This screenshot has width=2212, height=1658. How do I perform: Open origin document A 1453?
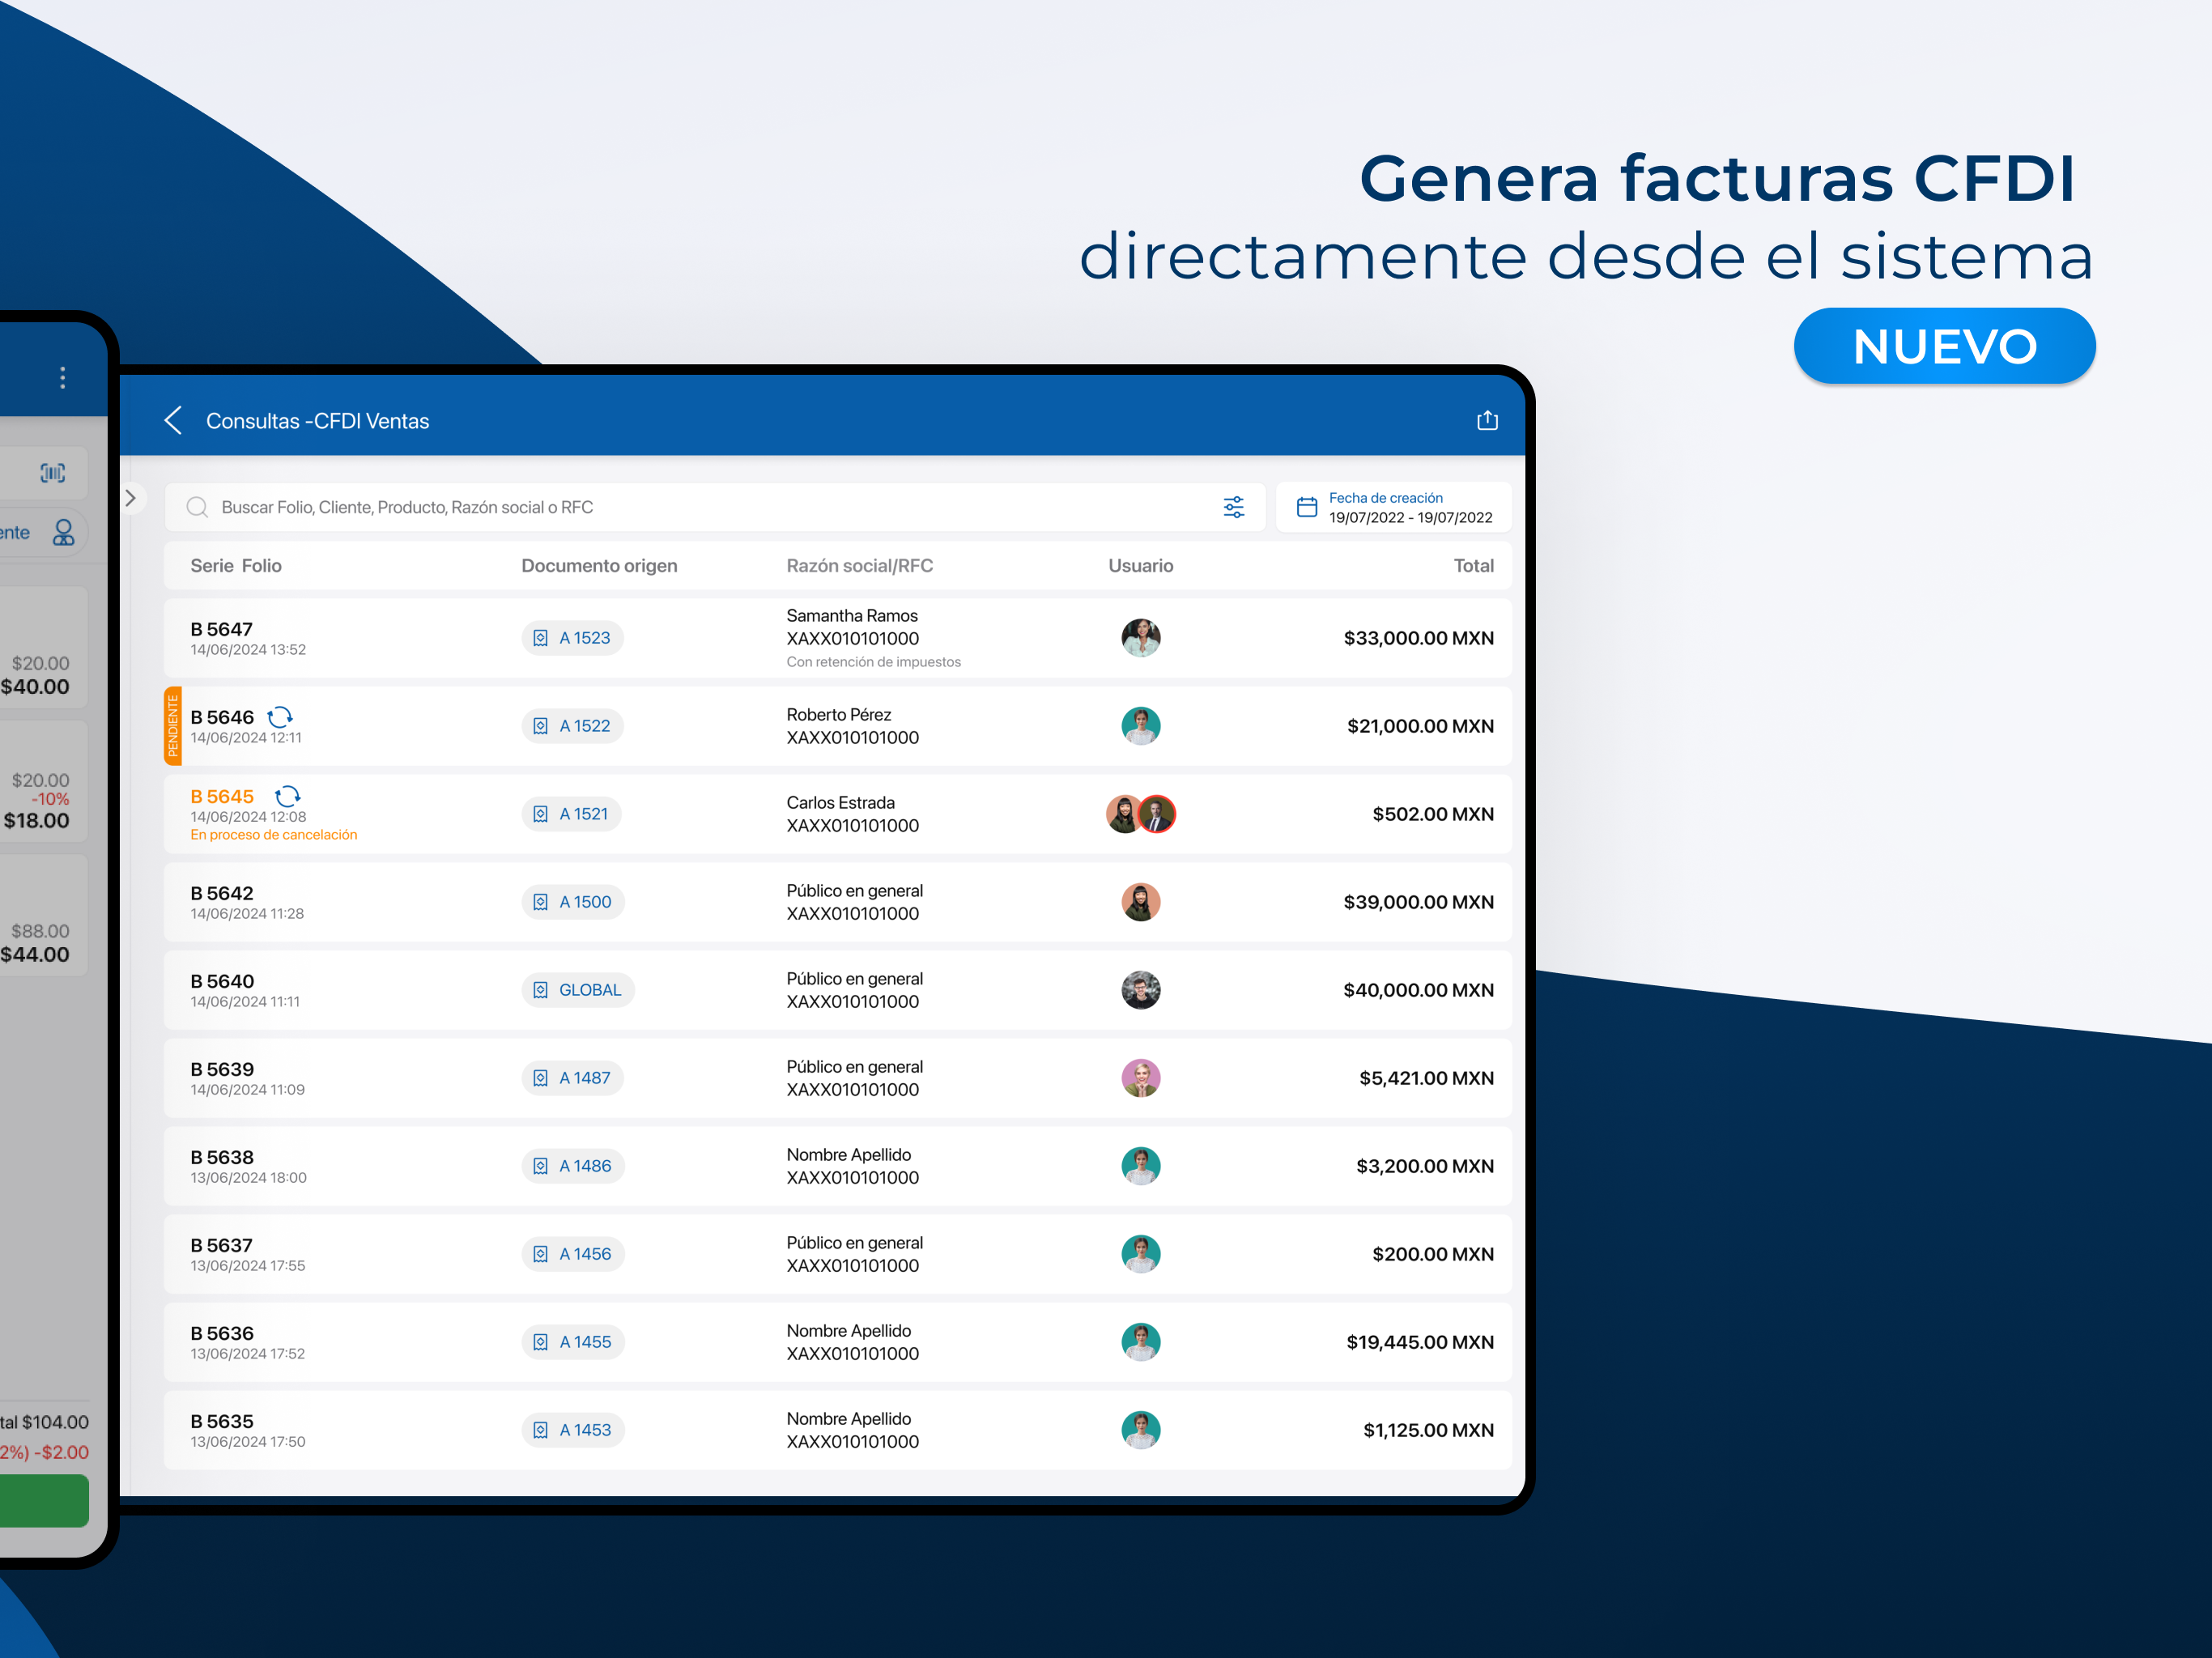point(573,1430)
